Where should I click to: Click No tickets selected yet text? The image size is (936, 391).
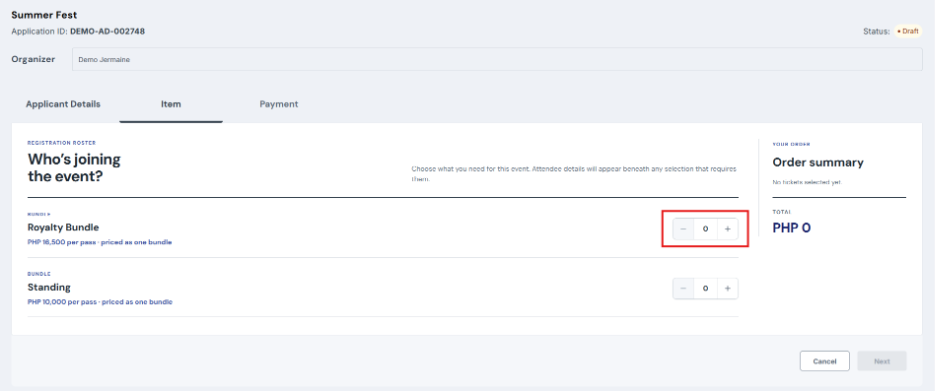pos(807,182)
